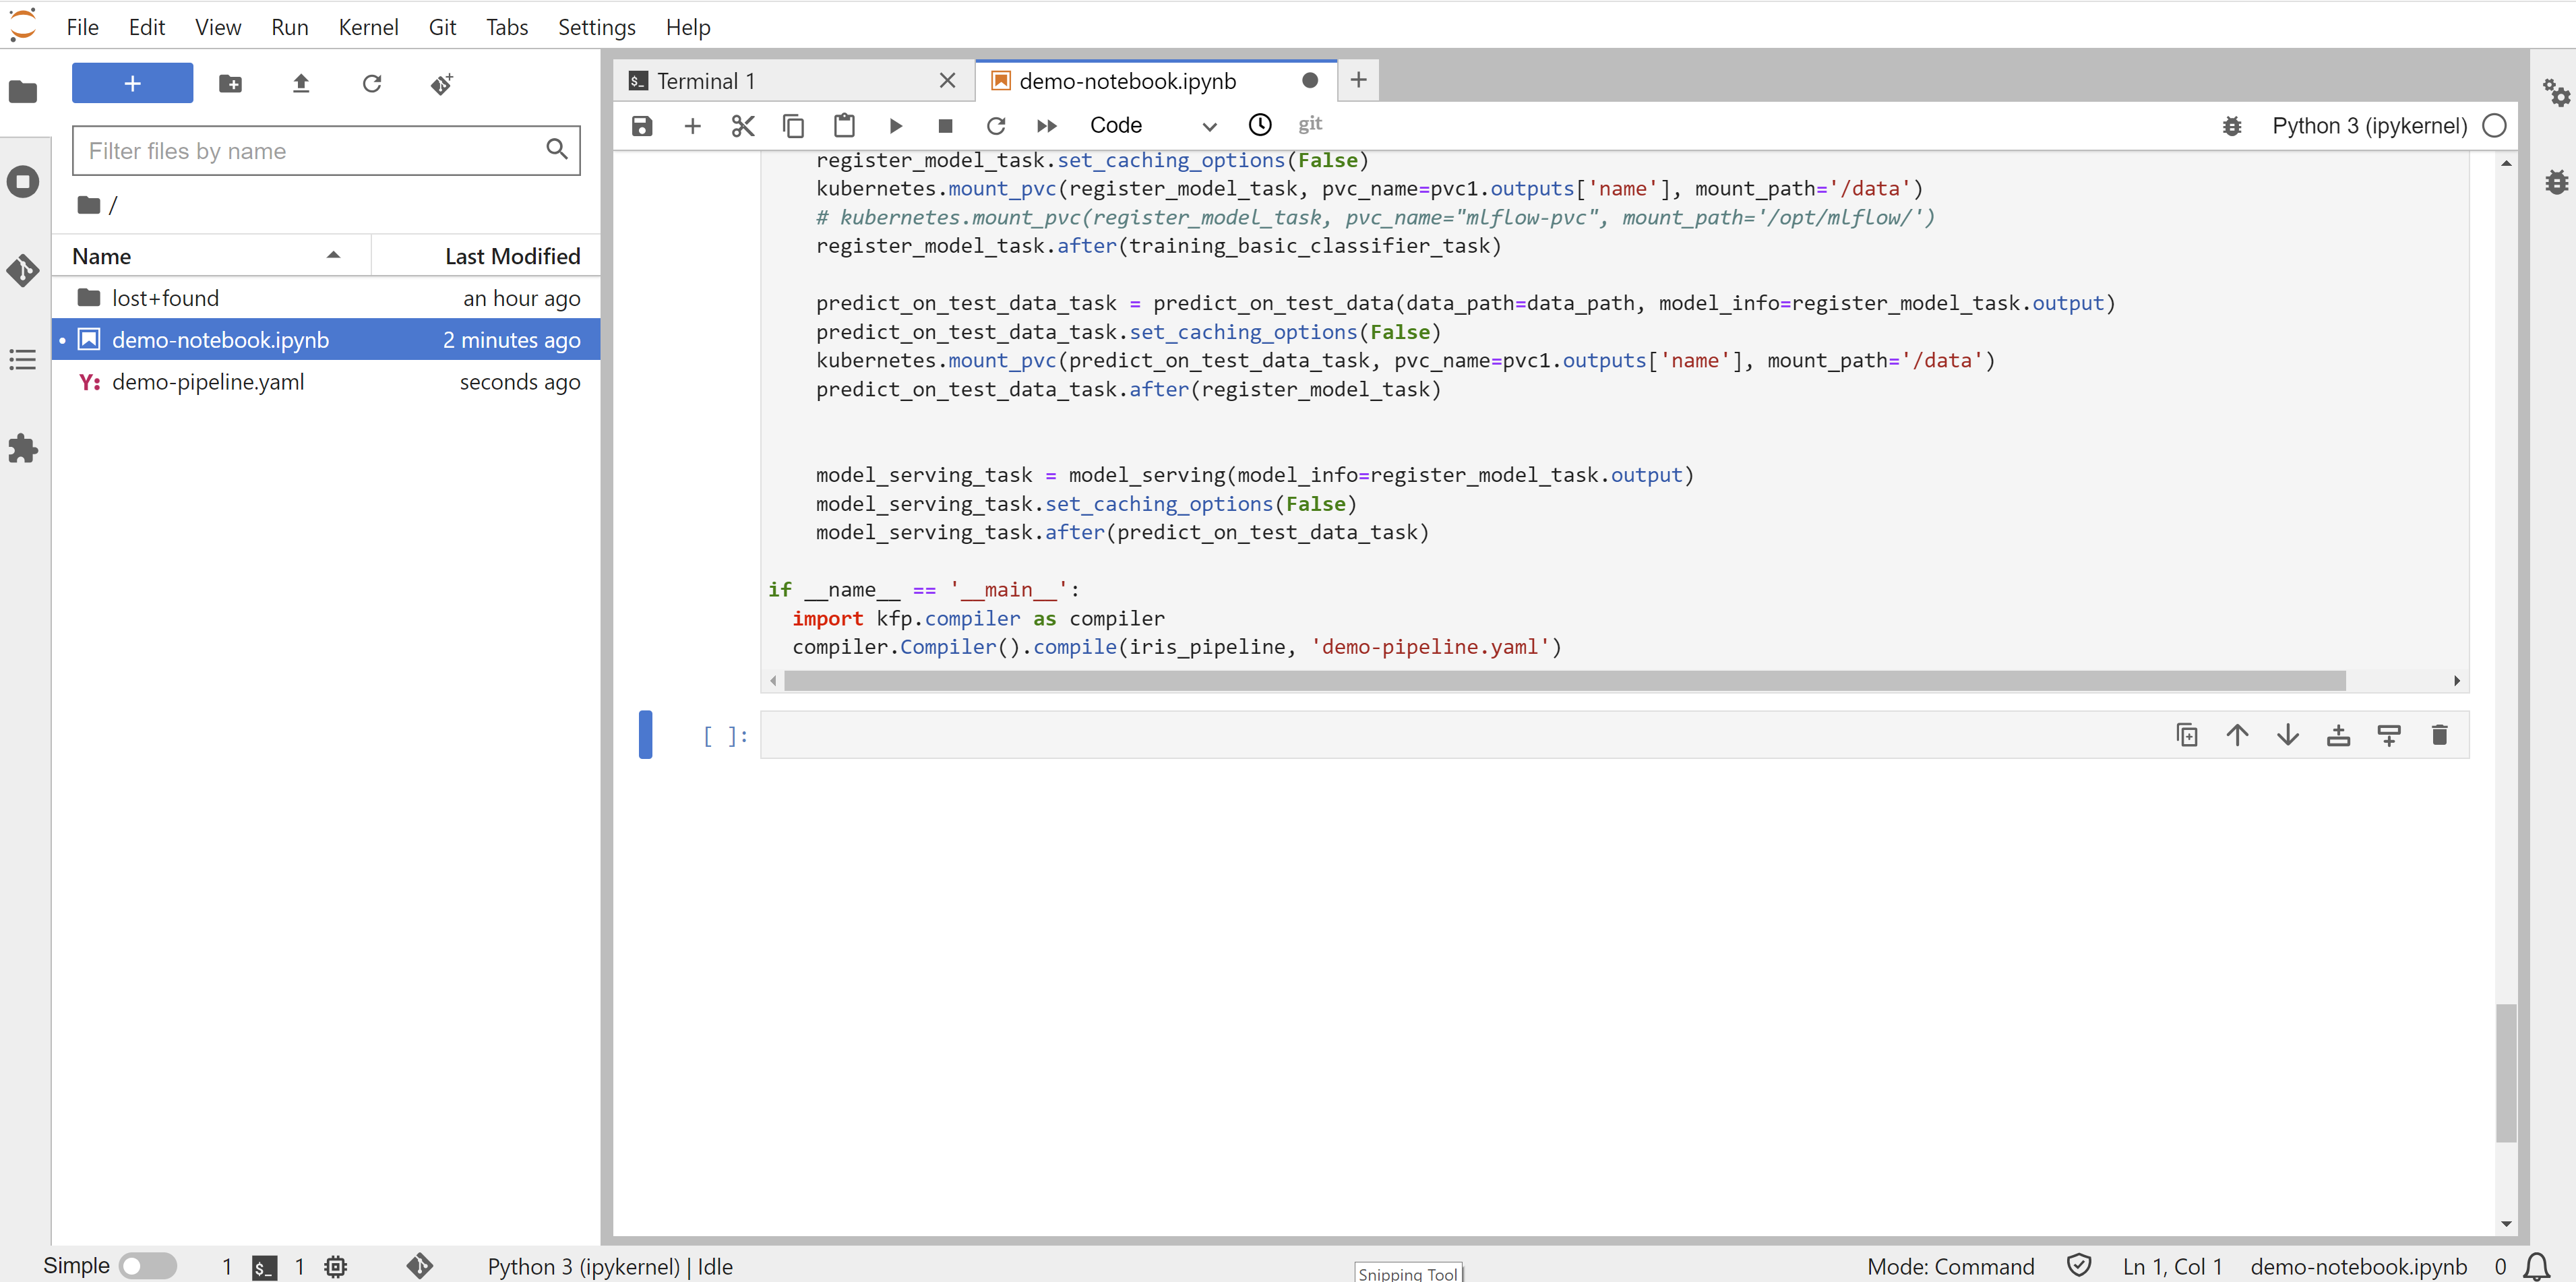Insert a cell below with the plus icon

point(692,126)
